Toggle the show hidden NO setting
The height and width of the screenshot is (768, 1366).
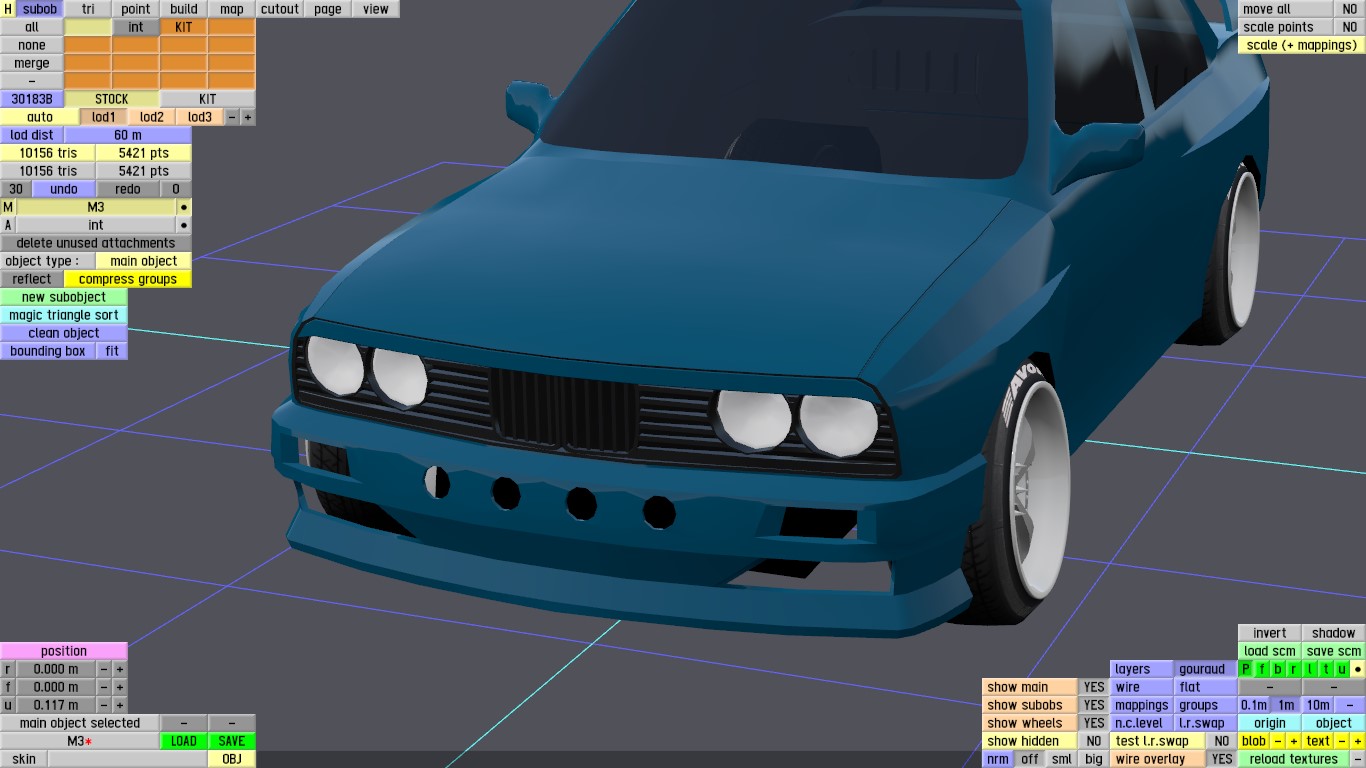click(x=1094, y=741)
